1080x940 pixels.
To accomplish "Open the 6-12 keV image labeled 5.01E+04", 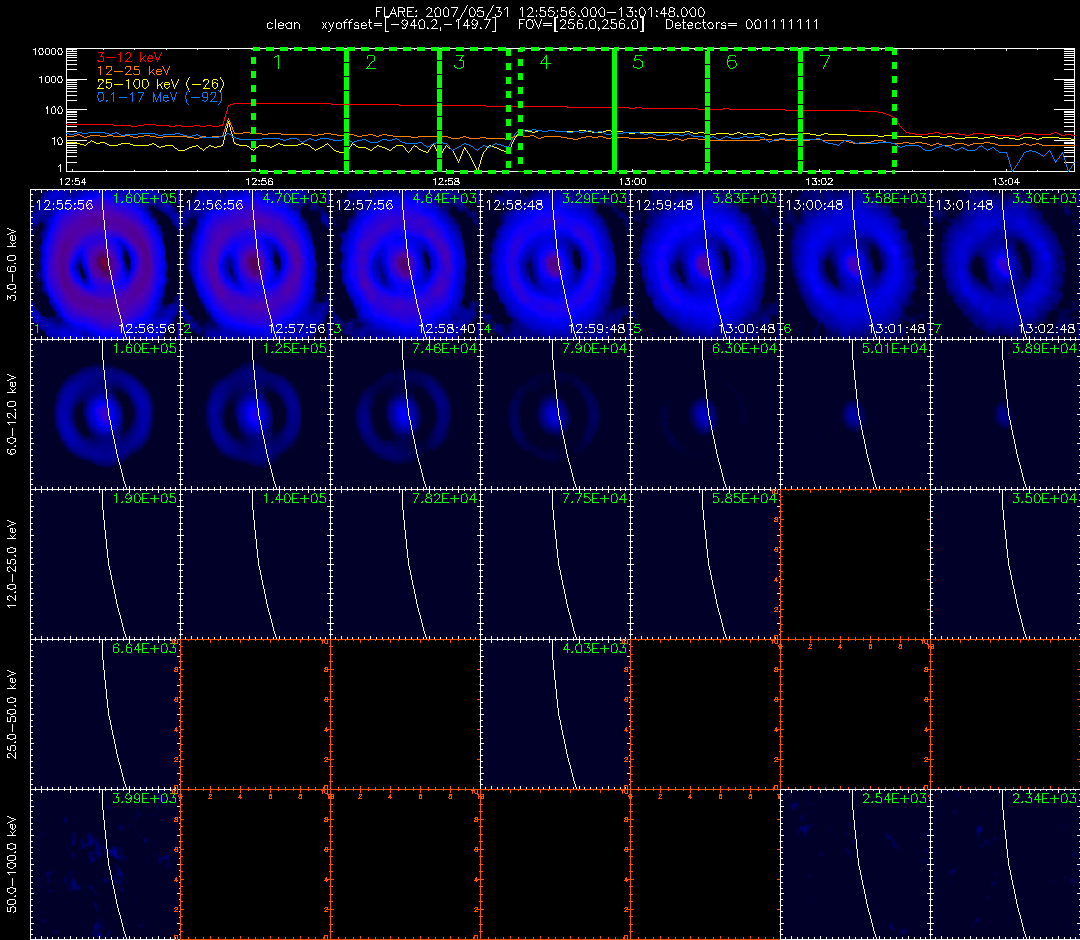I will click(855, 415).
